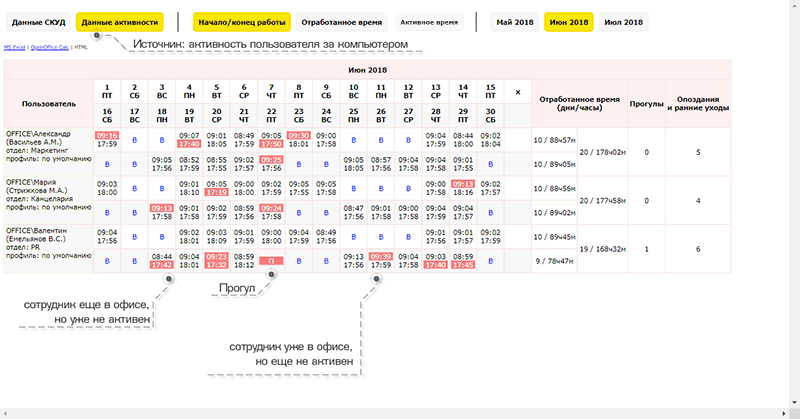Click the red 17:50 early-leave marker
800x419 pixels.
click(x=271, y=144)
